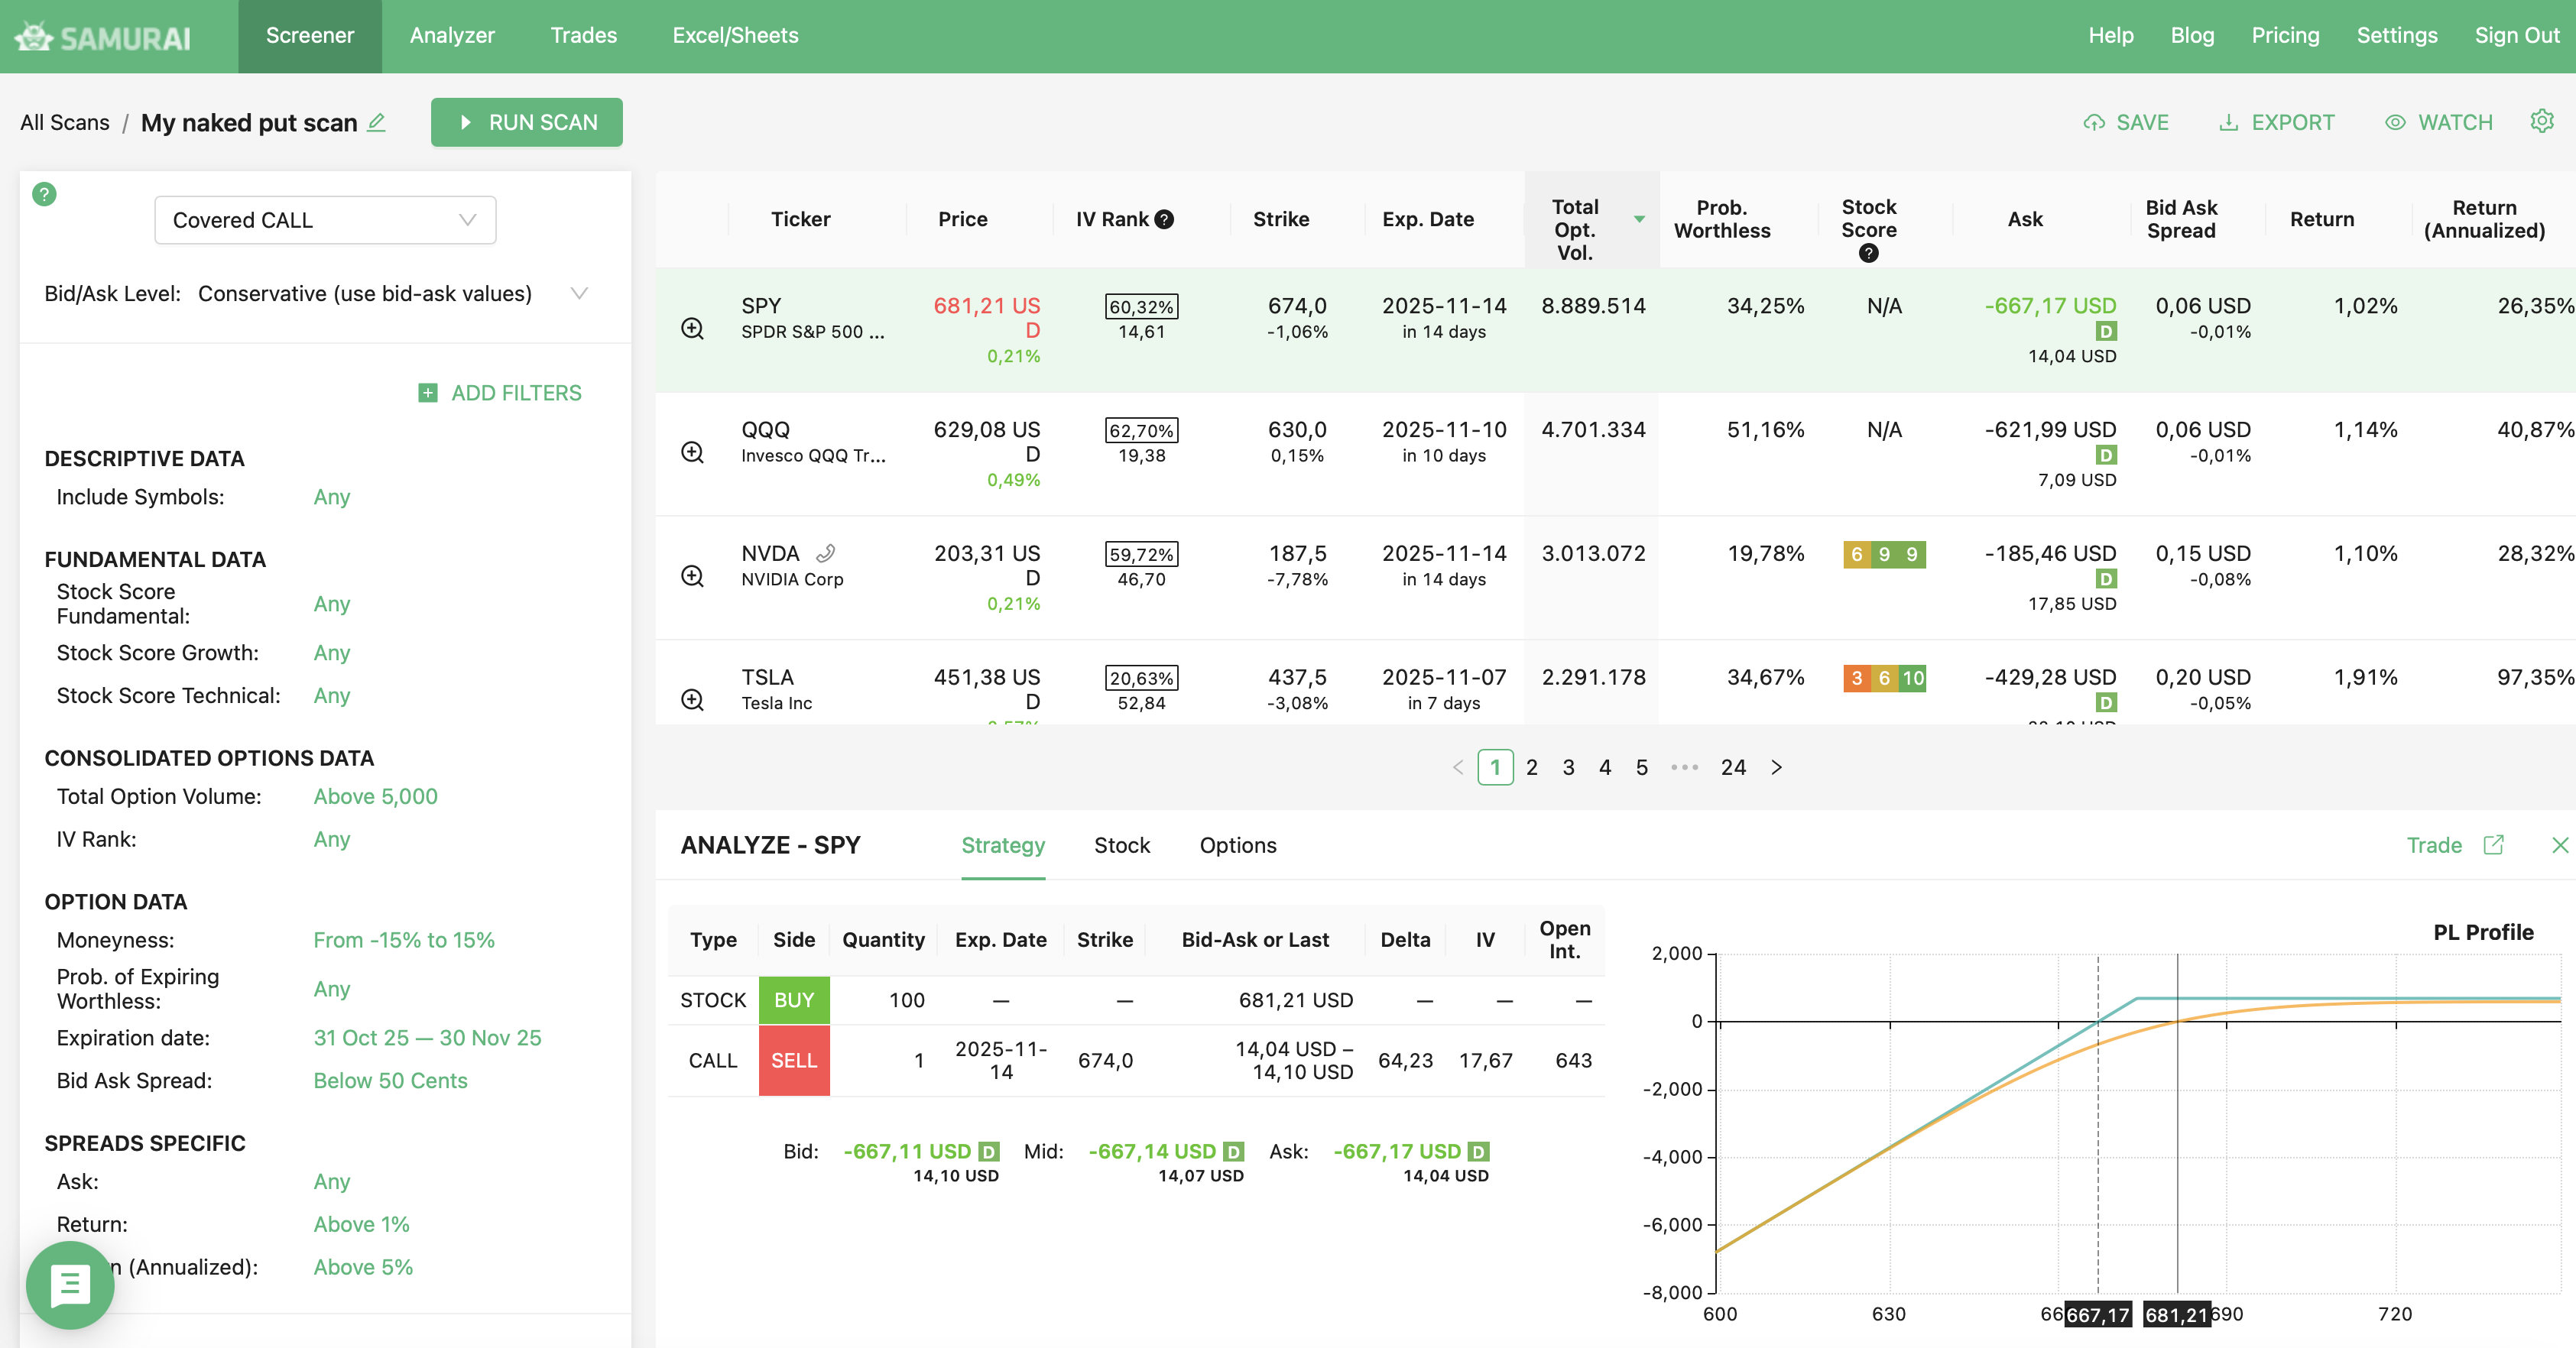The height and width of the screenshot is (1348, 2576).
Task: Open the Options tab in Analyze panel
Action: tap(1237, 845)
